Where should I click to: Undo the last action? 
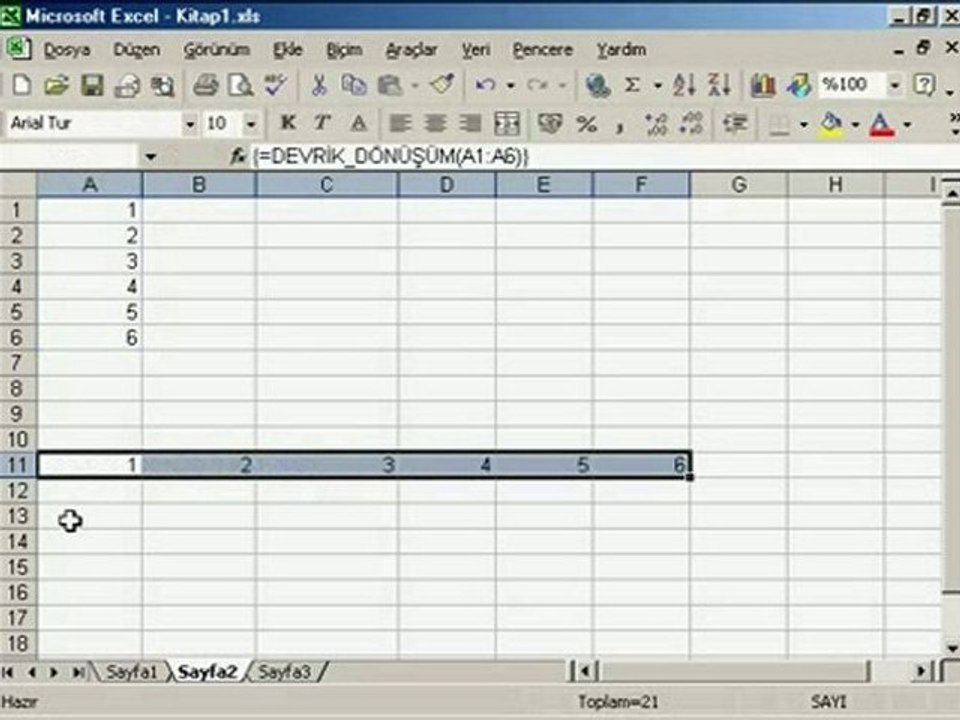pos(486,85)
